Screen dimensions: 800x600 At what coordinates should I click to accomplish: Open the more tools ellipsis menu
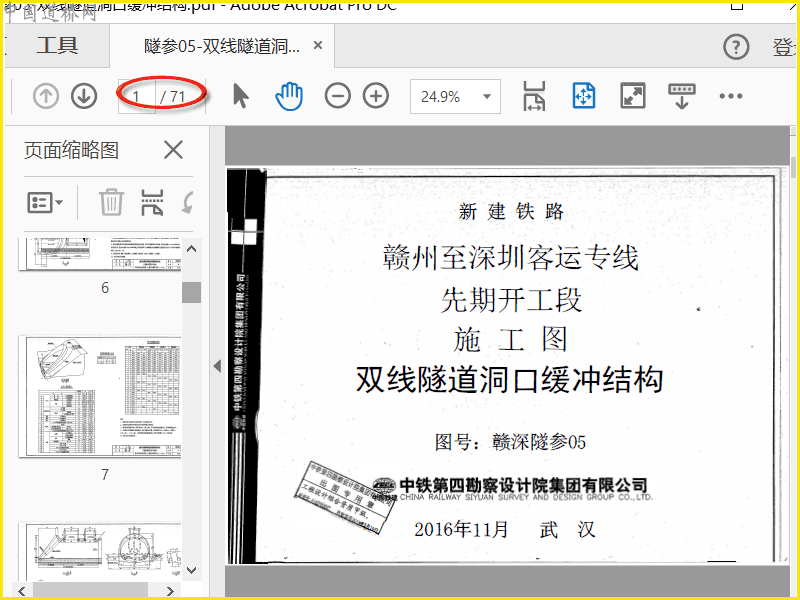coord(731,96)
